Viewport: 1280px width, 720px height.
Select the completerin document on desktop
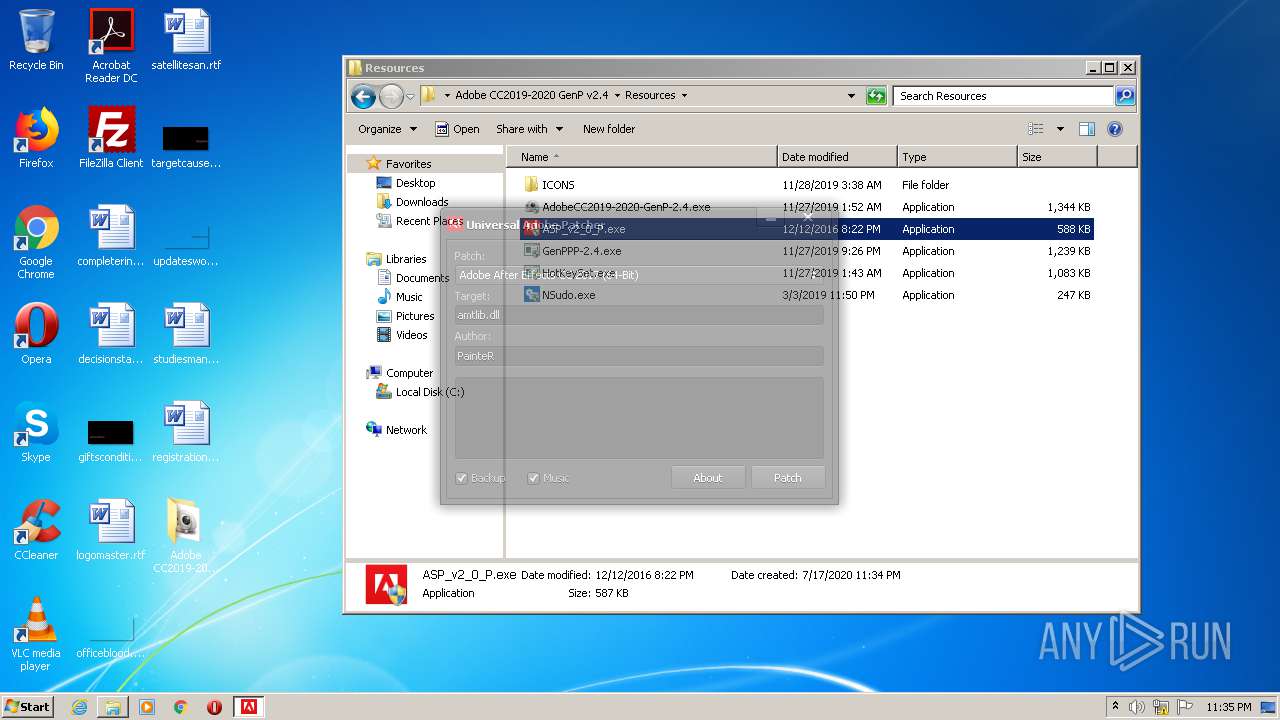point(111,236)
